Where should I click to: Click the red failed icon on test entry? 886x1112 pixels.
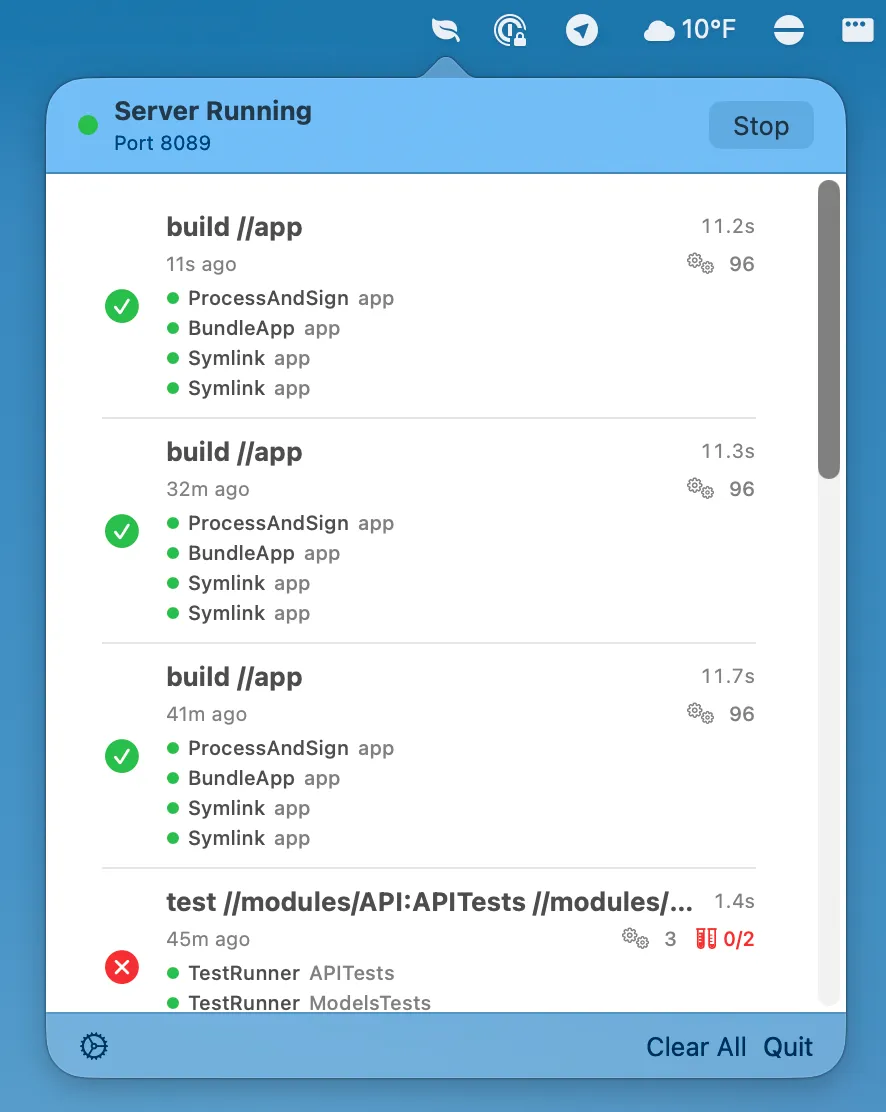point(122,968)
